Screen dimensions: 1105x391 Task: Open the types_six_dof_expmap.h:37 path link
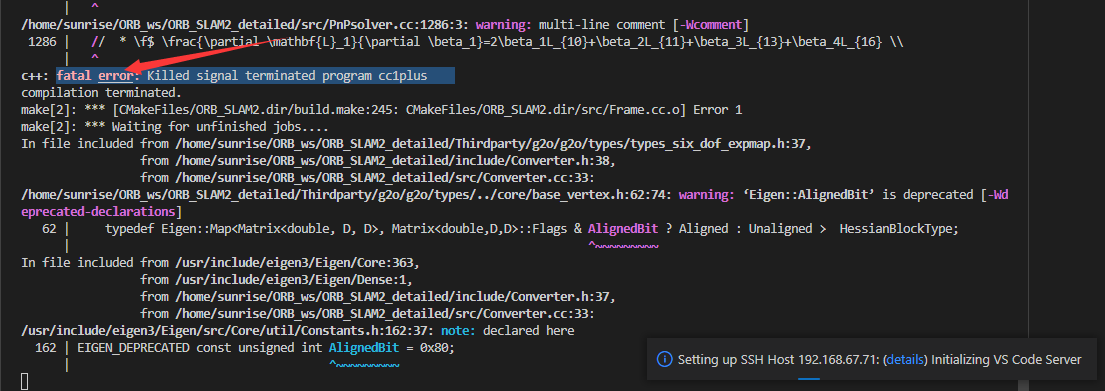493,145
